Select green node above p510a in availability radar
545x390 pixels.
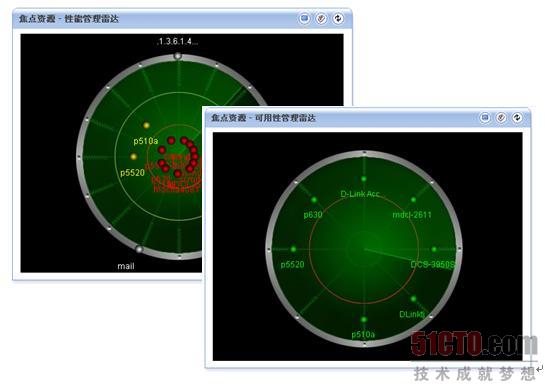click(x=364, y=319)
